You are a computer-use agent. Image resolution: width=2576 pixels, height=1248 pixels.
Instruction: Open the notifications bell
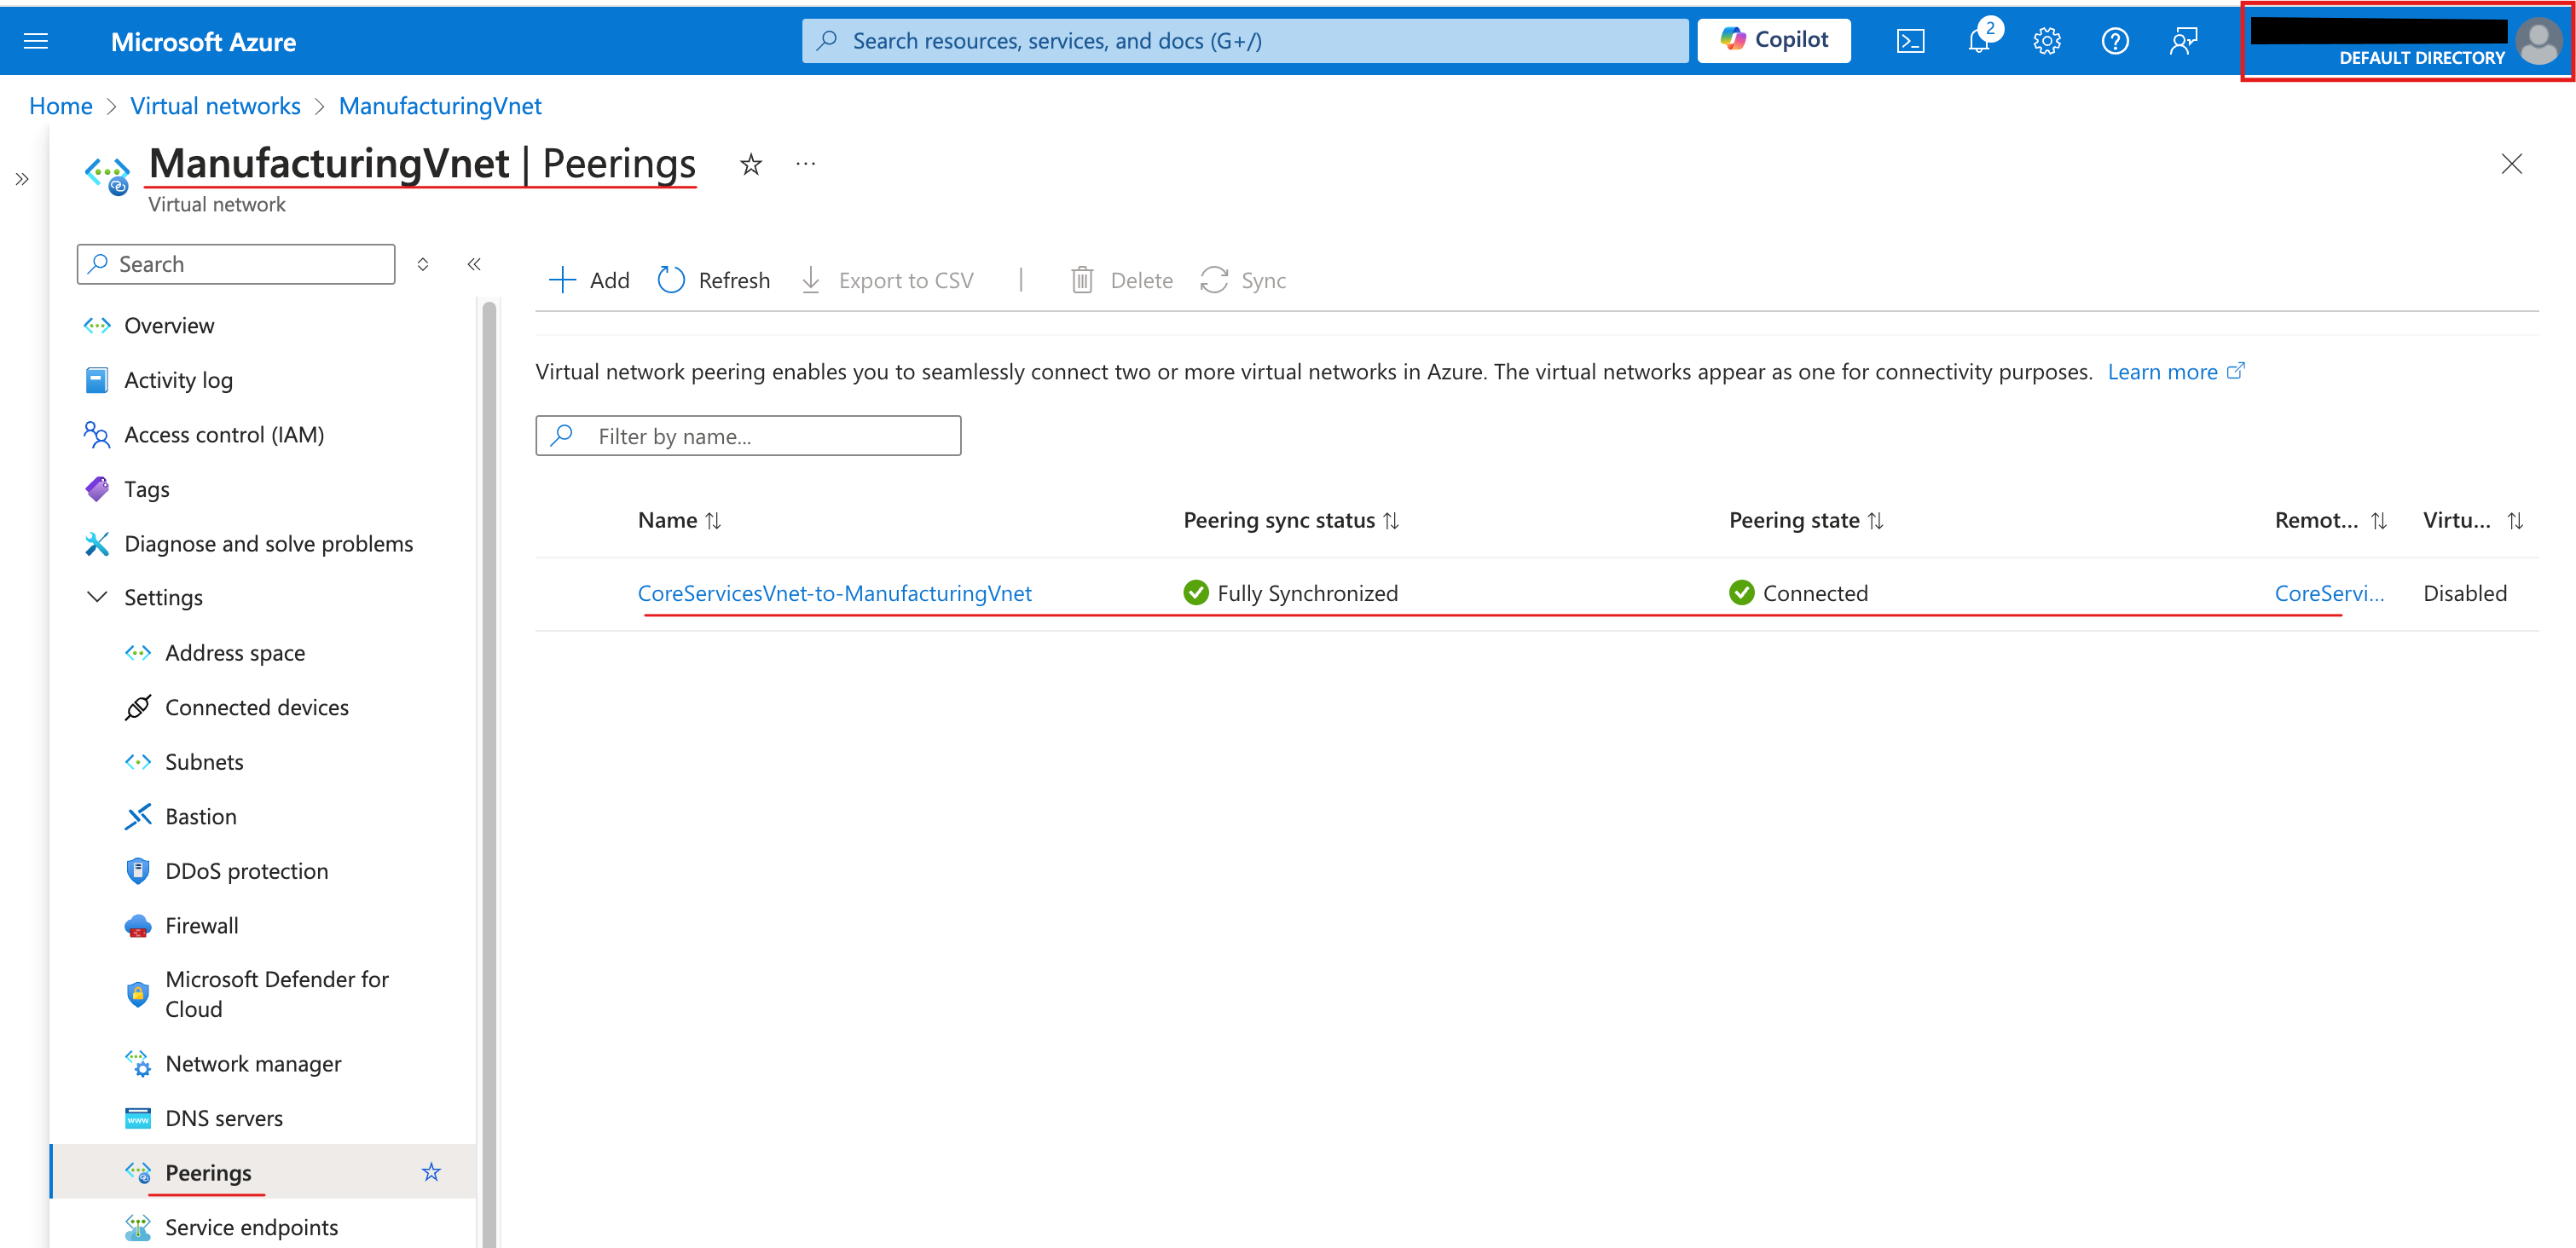point(1979,41)
